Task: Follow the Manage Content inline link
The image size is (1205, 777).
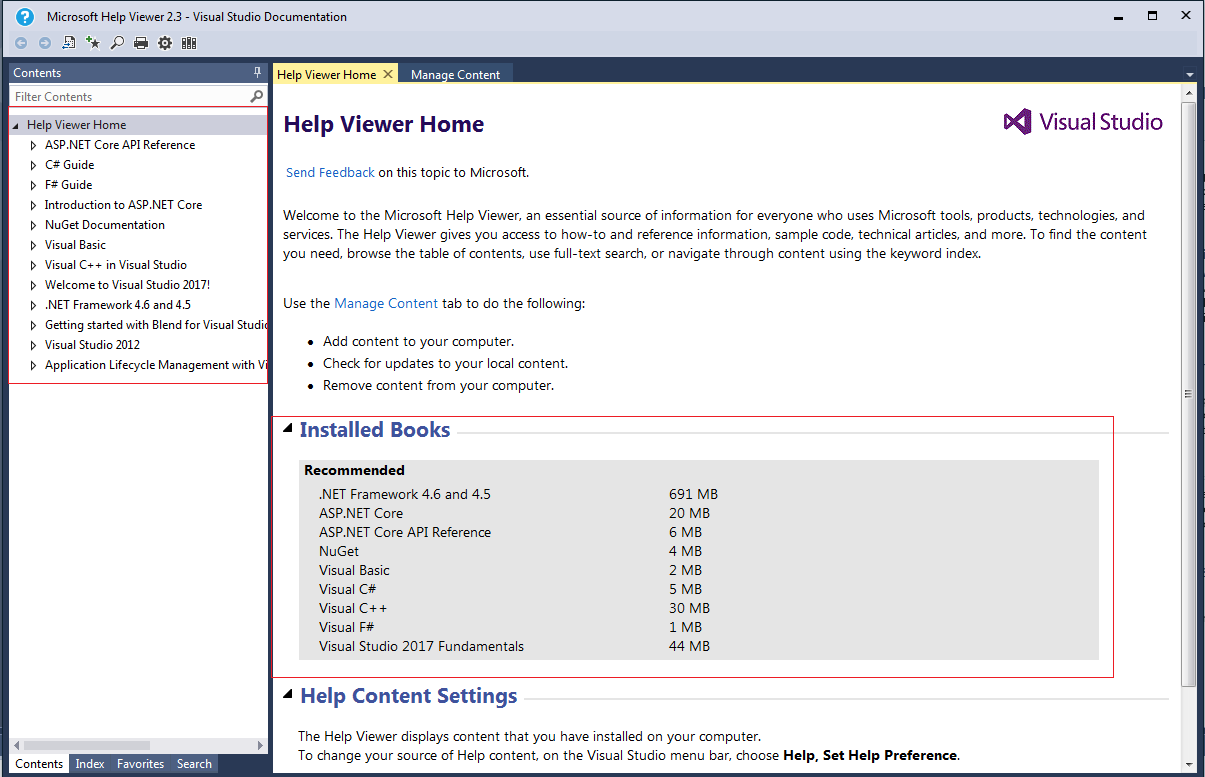Action: pyautogui.click(x=386, y=303)
